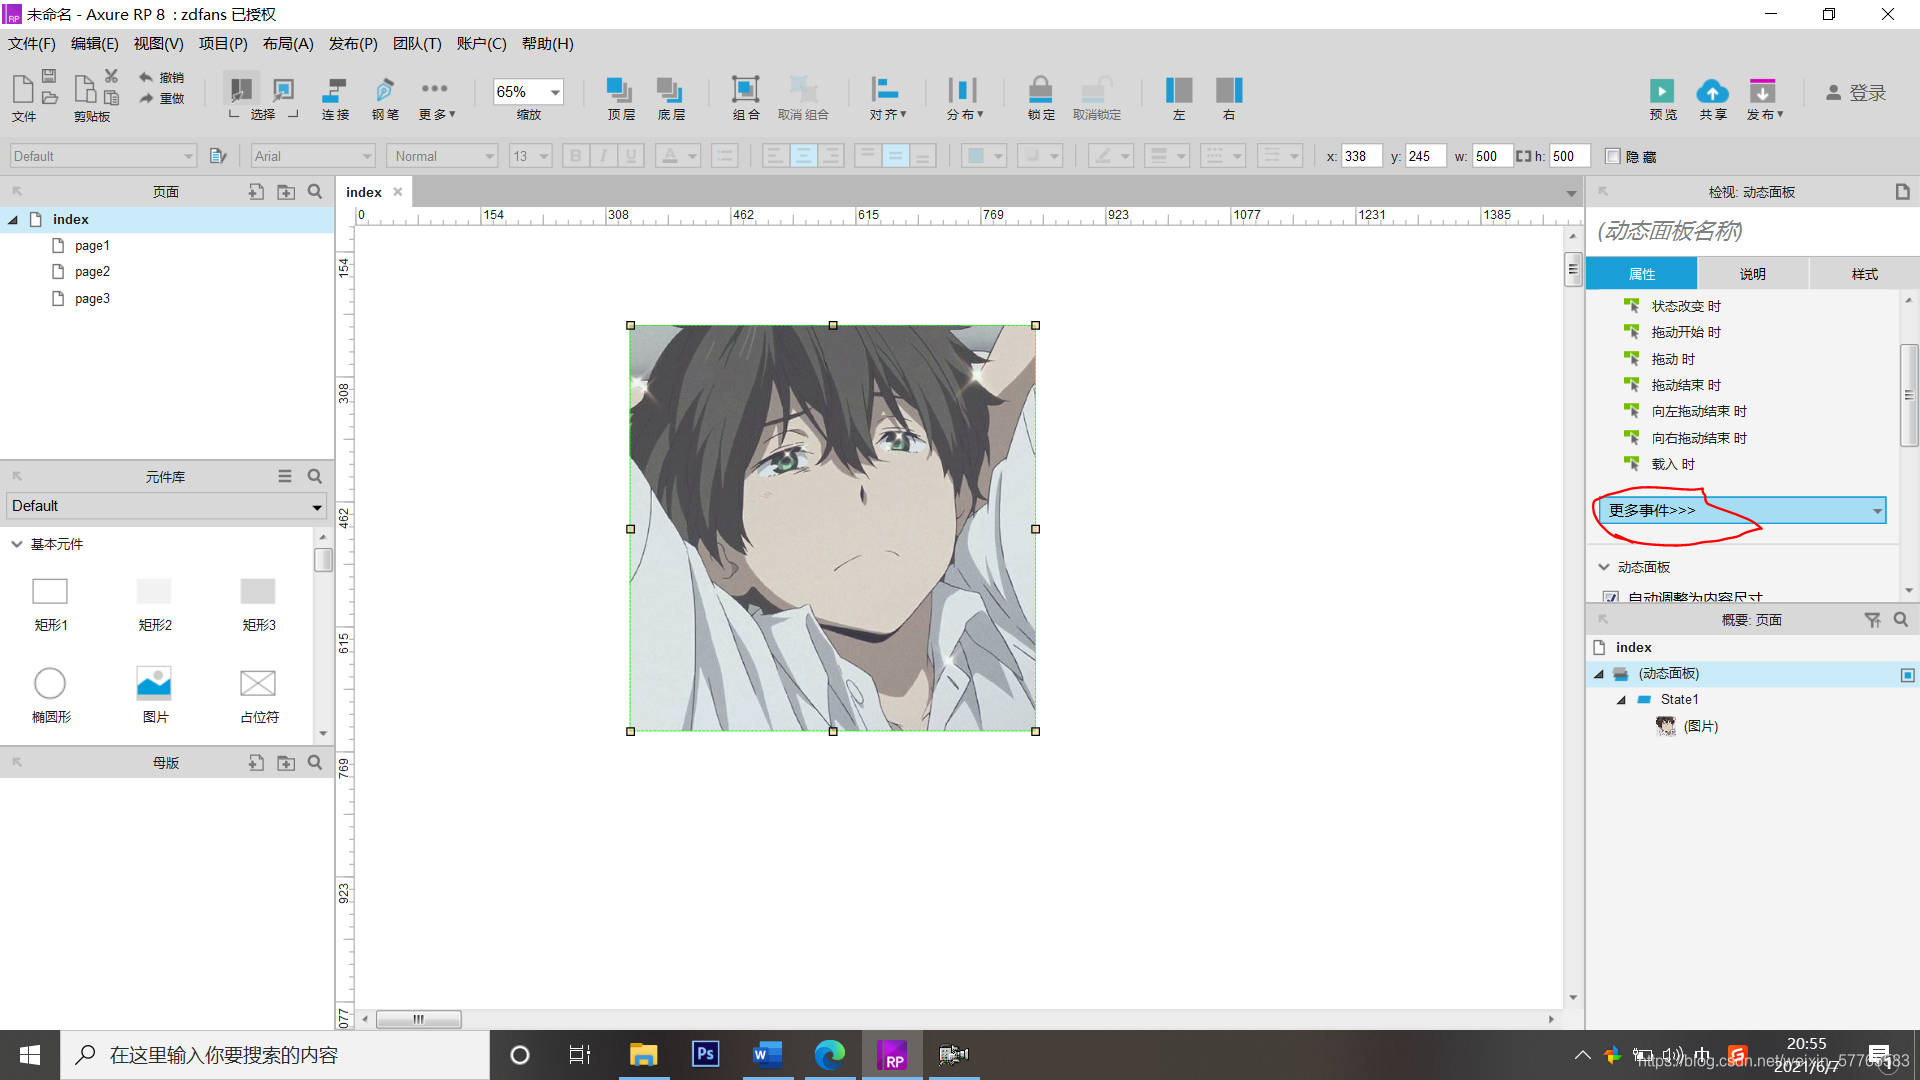Open the 文件(F) menu

coord(32,44)
